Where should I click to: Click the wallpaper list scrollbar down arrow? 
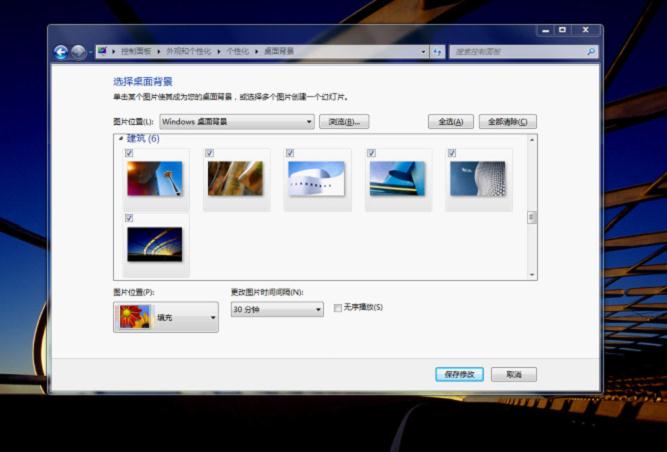[x=532, y=275]
